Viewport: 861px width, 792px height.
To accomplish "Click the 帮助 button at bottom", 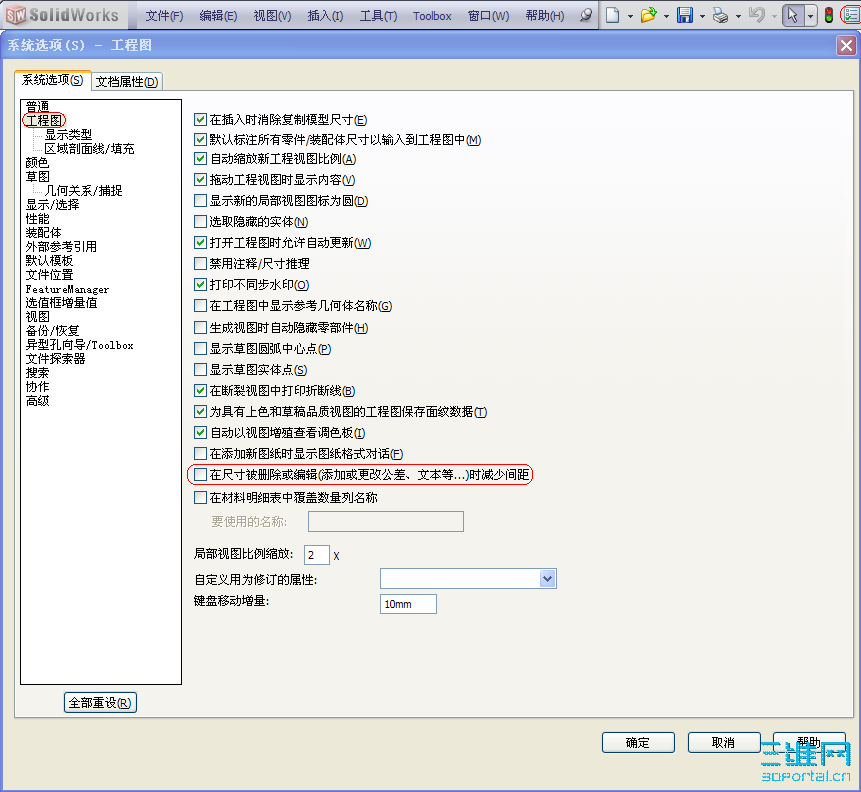I will pyautogui.click(x=809, y=743).
